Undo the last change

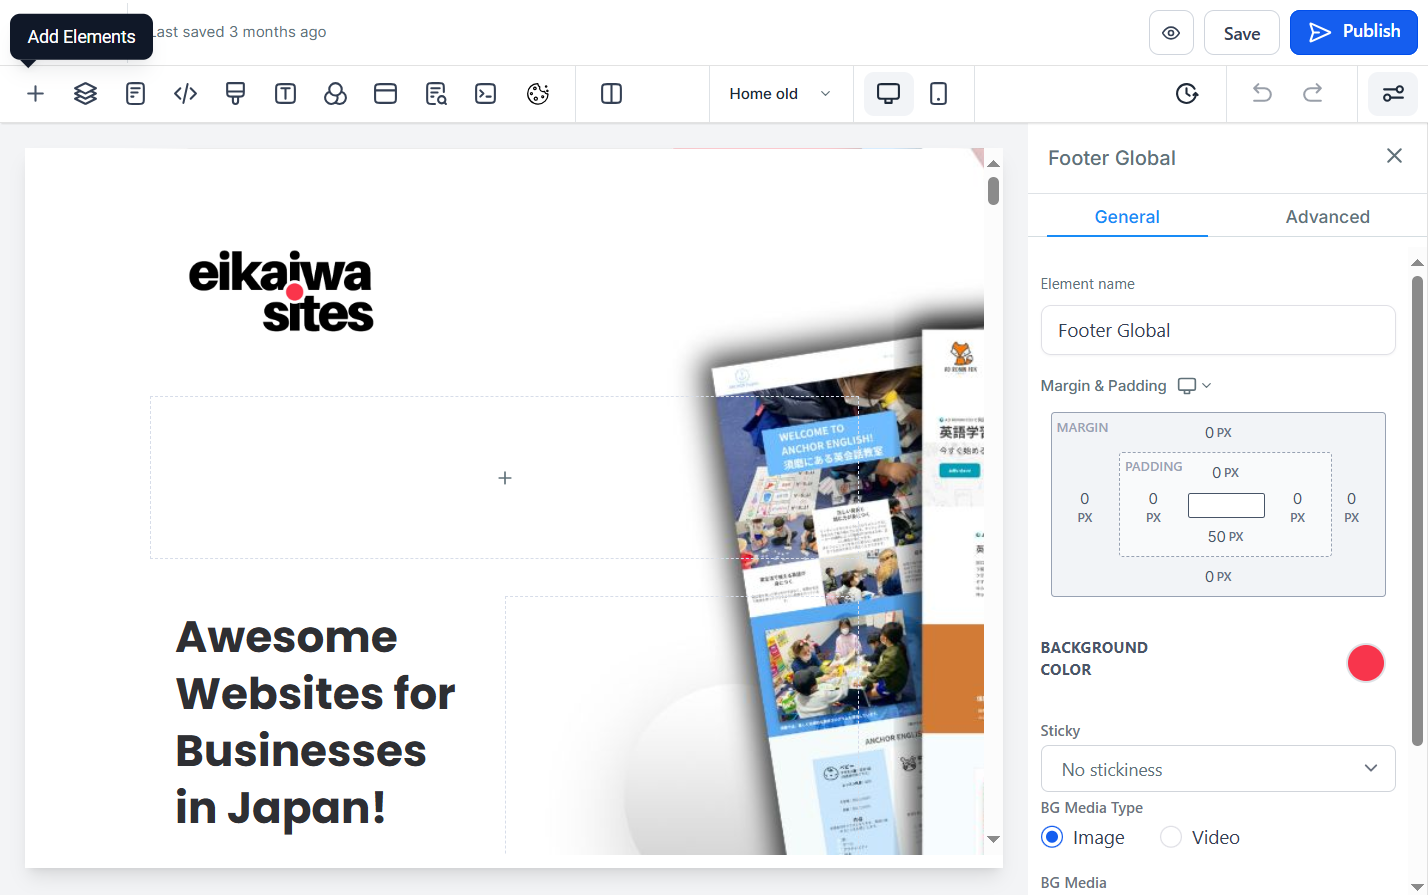pos(1262,94)
